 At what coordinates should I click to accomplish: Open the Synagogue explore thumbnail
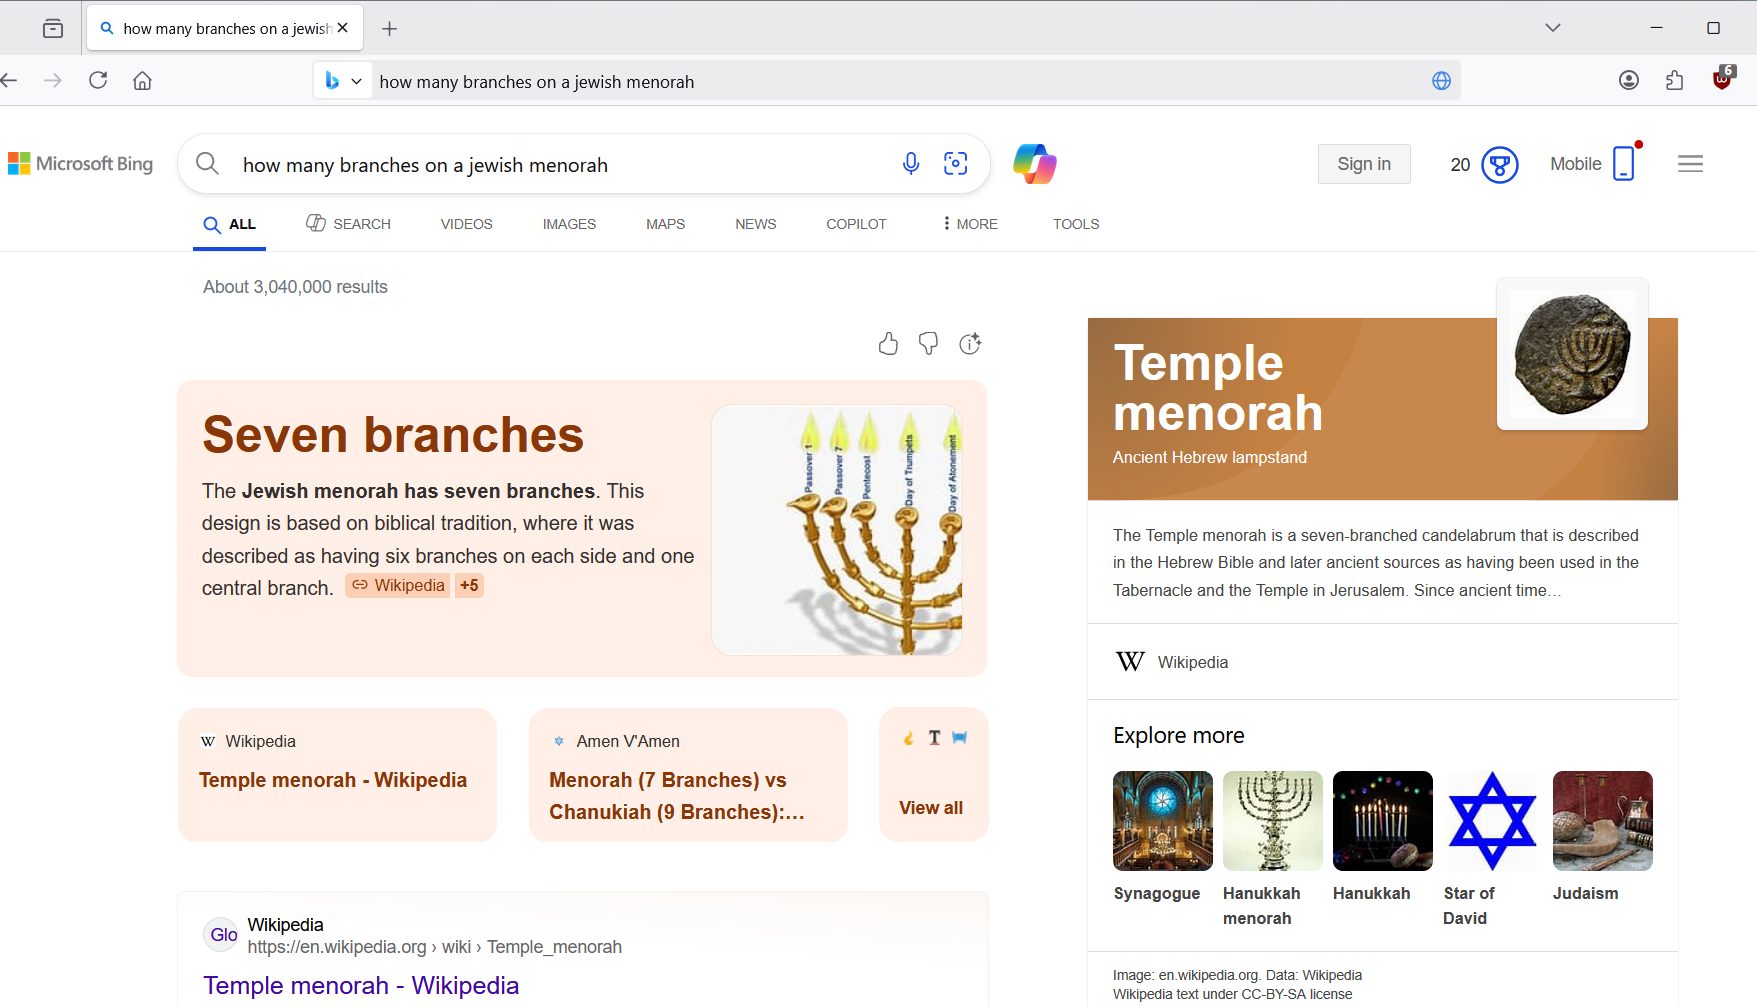pyautogui.click(x=1163, y=821)
